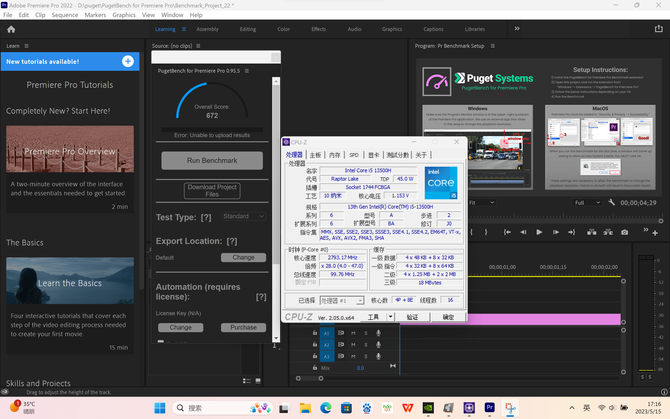The width and height of the screenshot is (670, 419).
Task: Switch to the Editing workspace
Action: point(248,29)
